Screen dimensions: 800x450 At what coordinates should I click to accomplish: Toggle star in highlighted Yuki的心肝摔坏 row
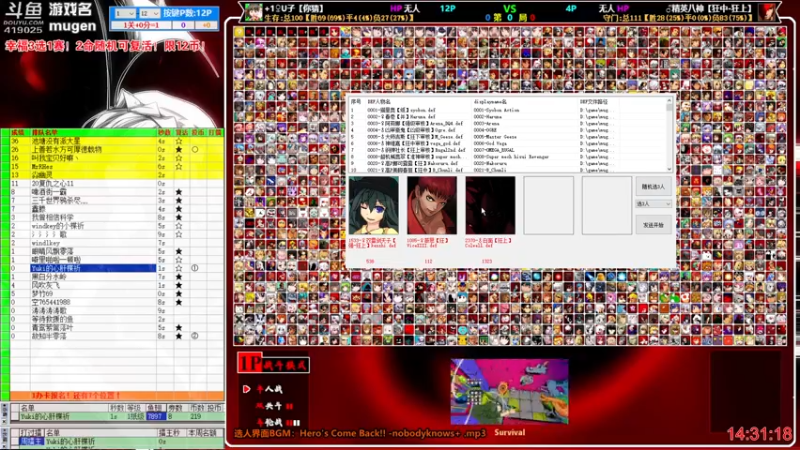pos(179,268)
